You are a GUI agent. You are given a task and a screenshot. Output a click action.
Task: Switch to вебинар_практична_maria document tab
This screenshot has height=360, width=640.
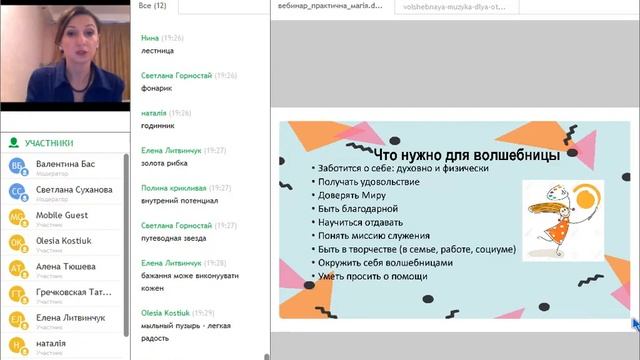[x=330, y=6]
